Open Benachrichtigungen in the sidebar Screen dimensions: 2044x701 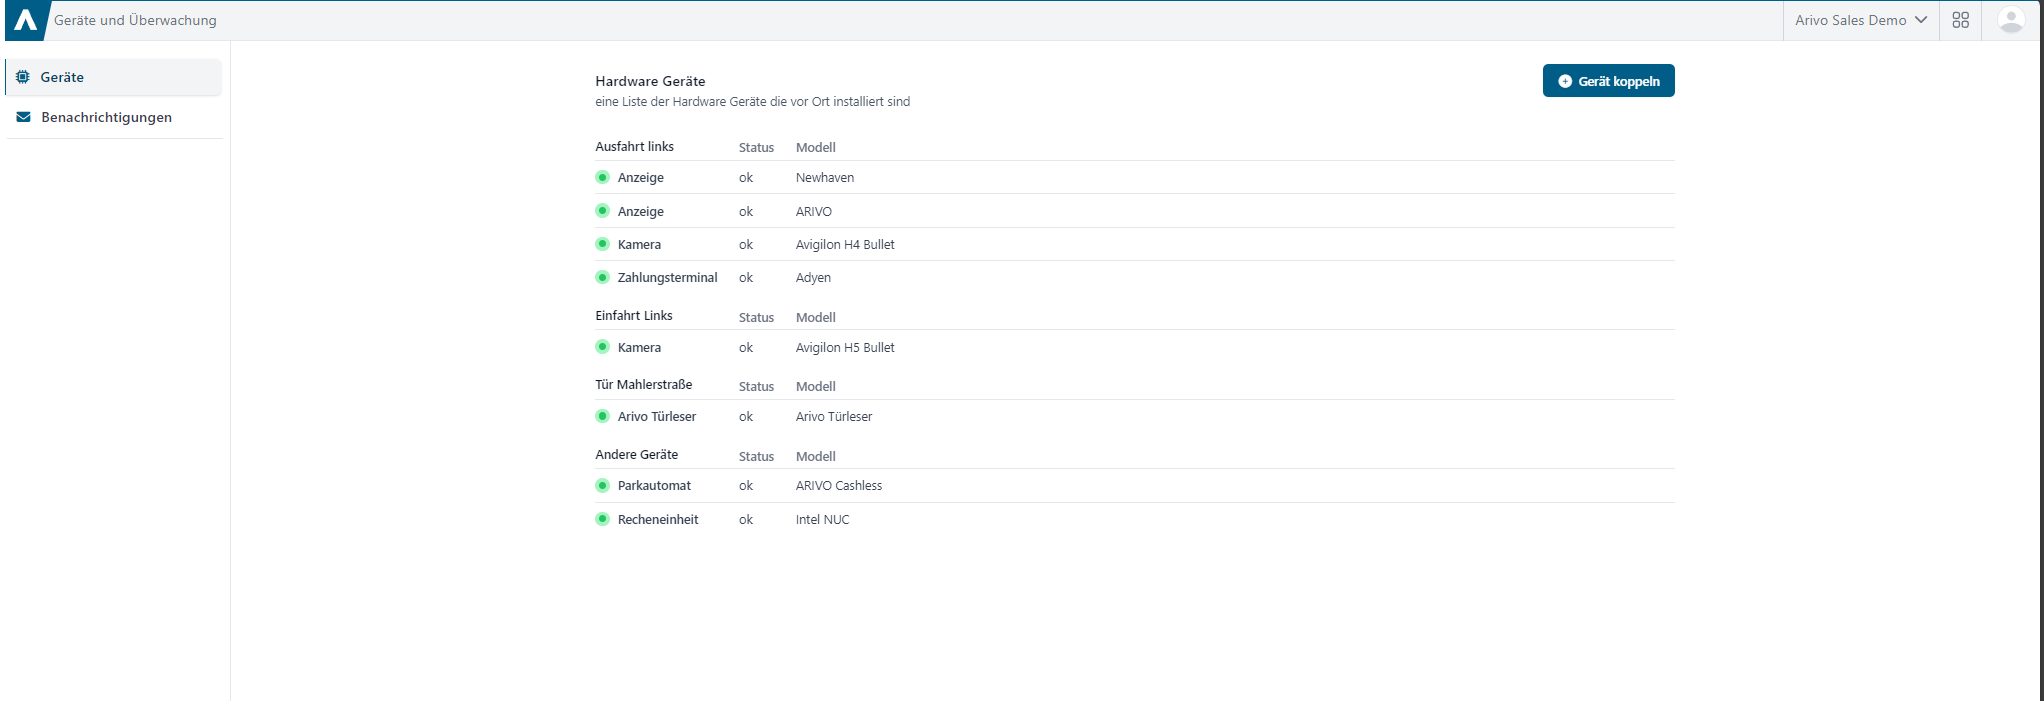(x=113, y=117)
